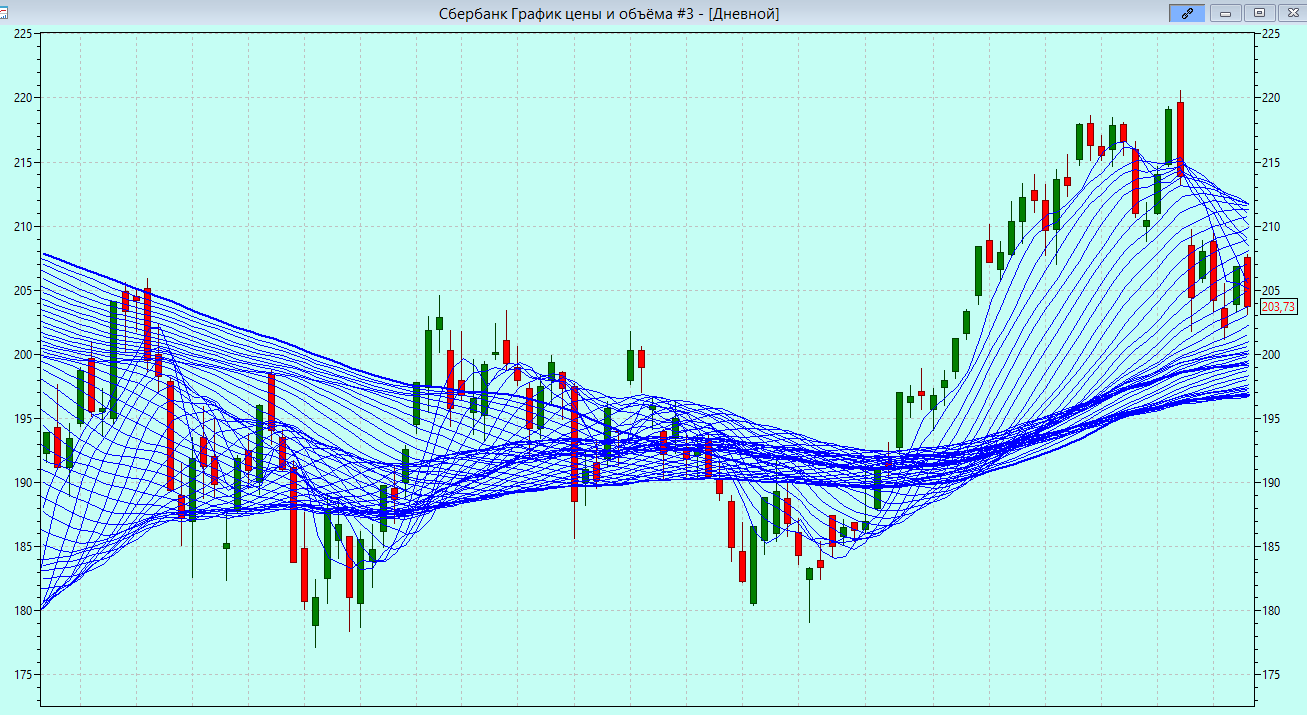Viewport: 1307px width, 715px height.
Task: Click the 180 label on the right axis
Action: pos(1270,610)
